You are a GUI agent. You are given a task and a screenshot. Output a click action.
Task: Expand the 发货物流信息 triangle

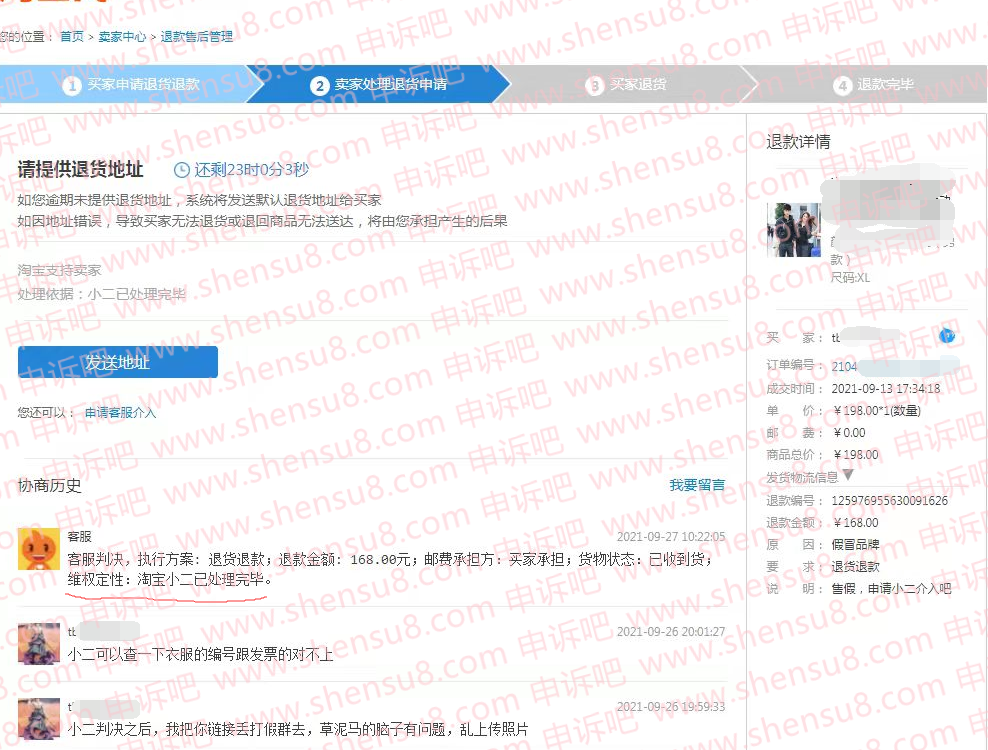click(x=848, y=476)
